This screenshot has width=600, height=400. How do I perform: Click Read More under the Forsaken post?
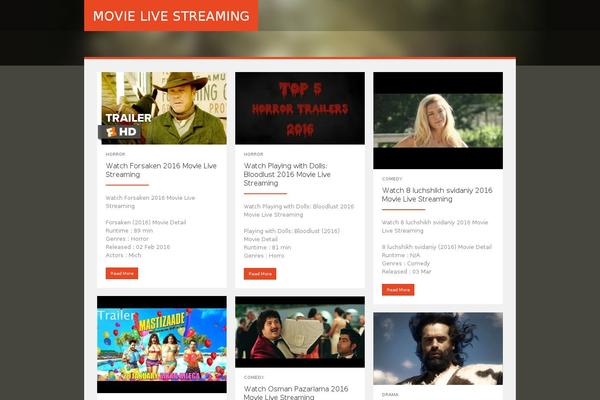coord(122,273)
